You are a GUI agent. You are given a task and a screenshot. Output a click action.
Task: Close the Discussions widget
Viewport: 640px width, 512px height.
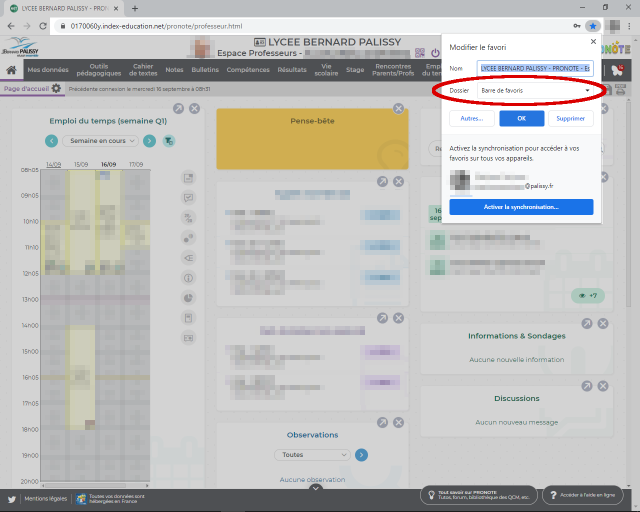(x=602, y=385)
